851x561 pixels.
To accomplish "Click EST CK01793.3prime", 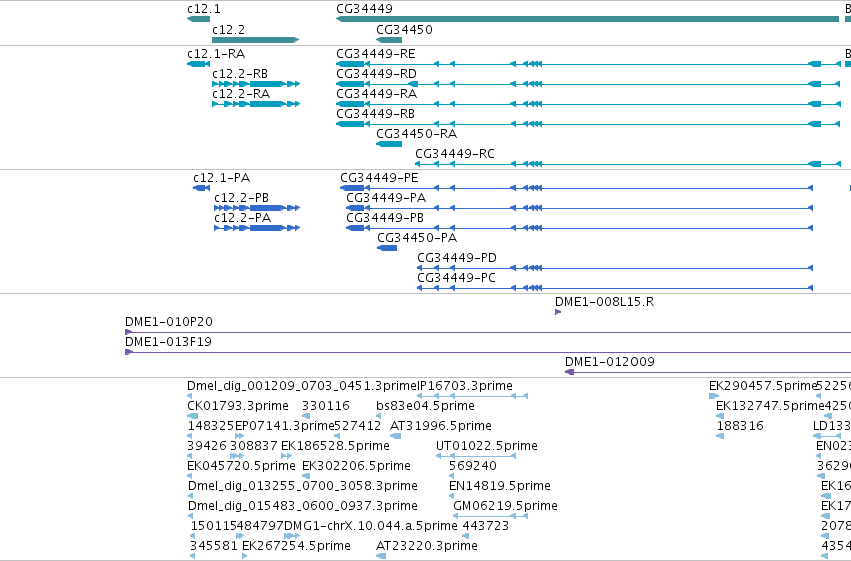I will (193, 416).
